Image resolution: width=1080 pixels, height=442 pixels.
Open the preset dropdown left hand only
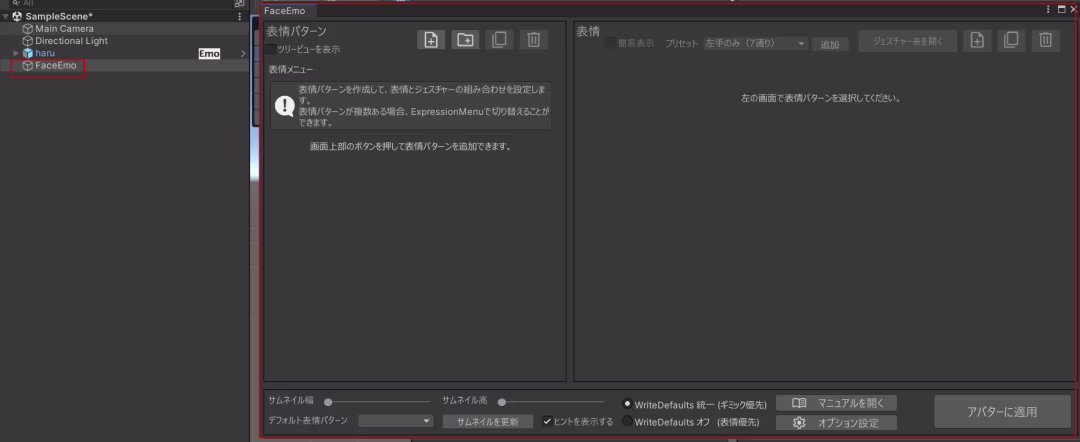click(x=755, y=43)
